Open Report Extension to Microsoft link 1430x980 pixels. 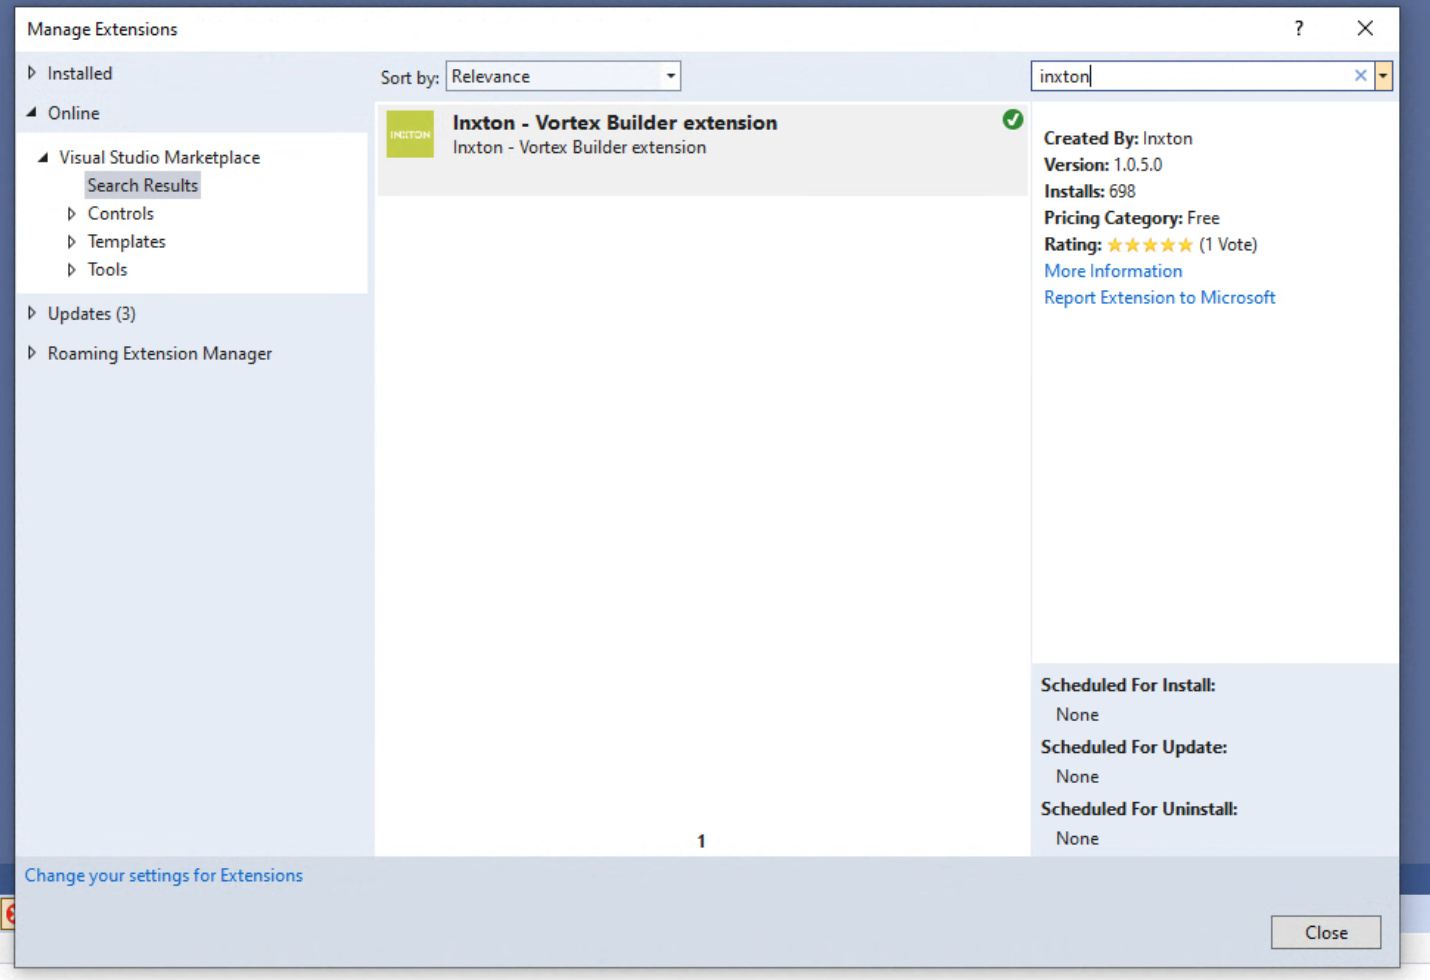(x=1159, y=297)
